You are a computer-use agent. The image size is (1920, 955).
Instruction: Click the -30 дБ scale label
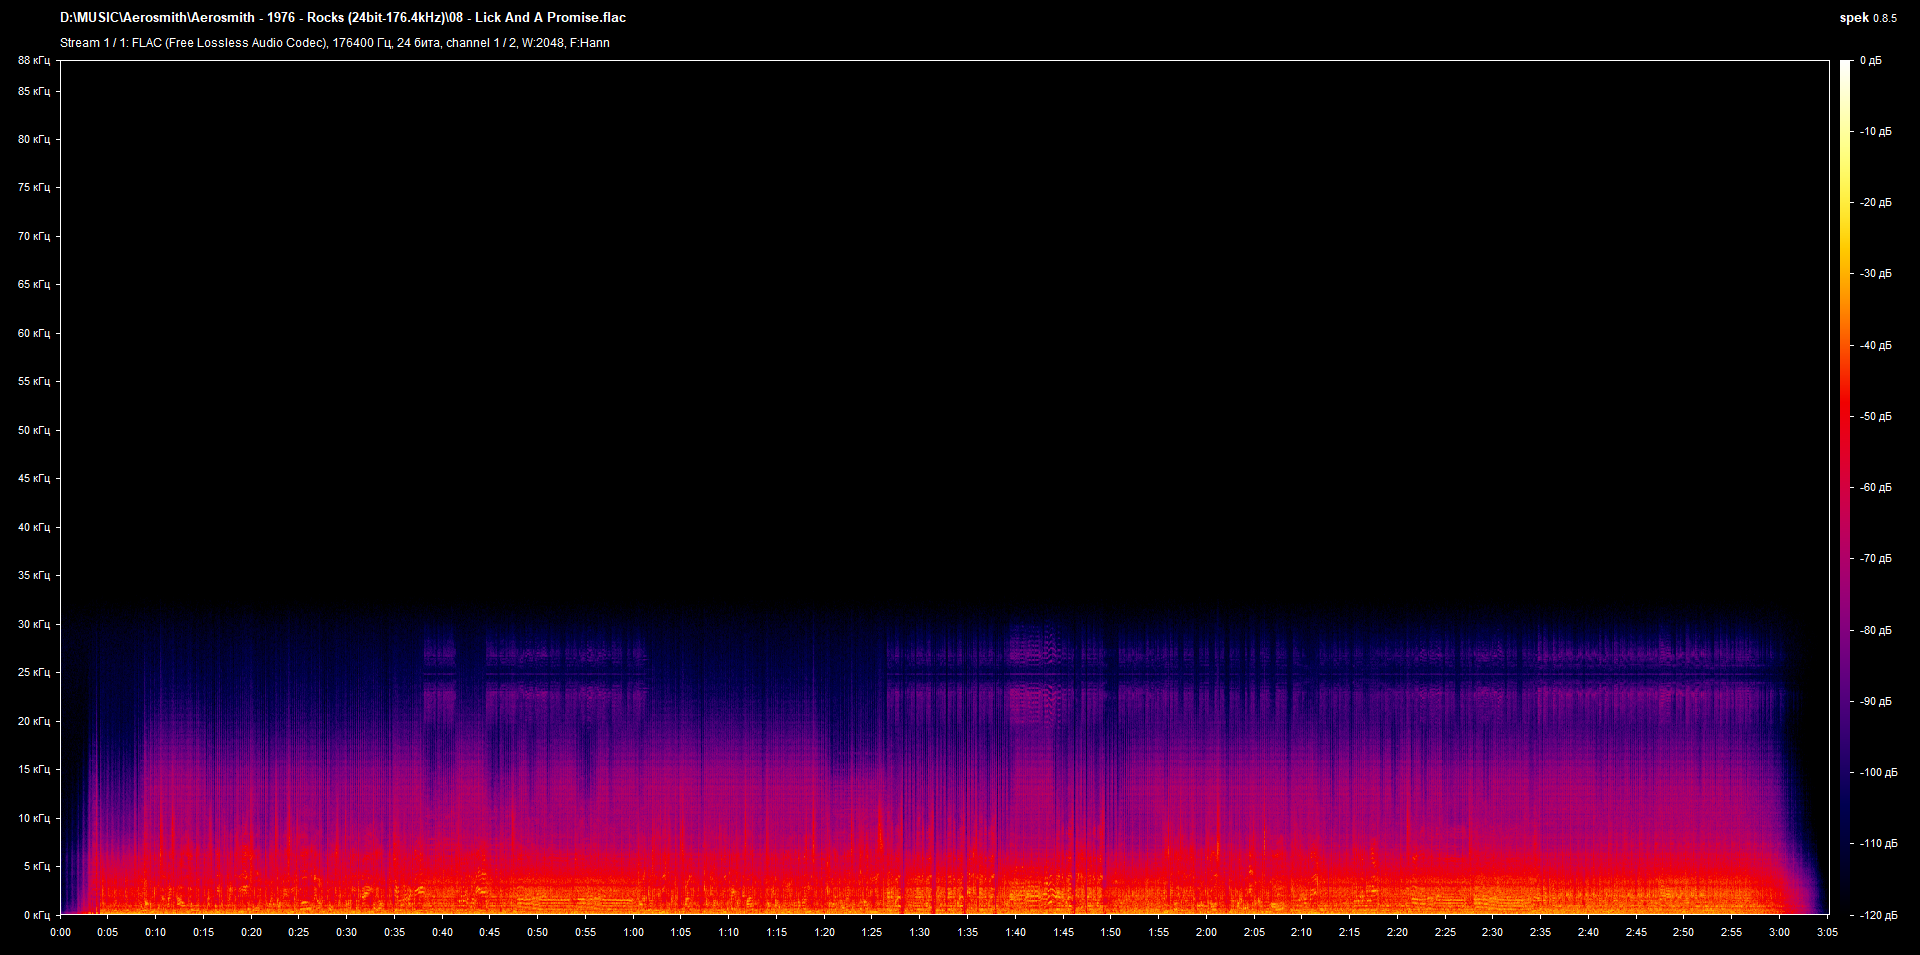click(x=1876, y=274)
